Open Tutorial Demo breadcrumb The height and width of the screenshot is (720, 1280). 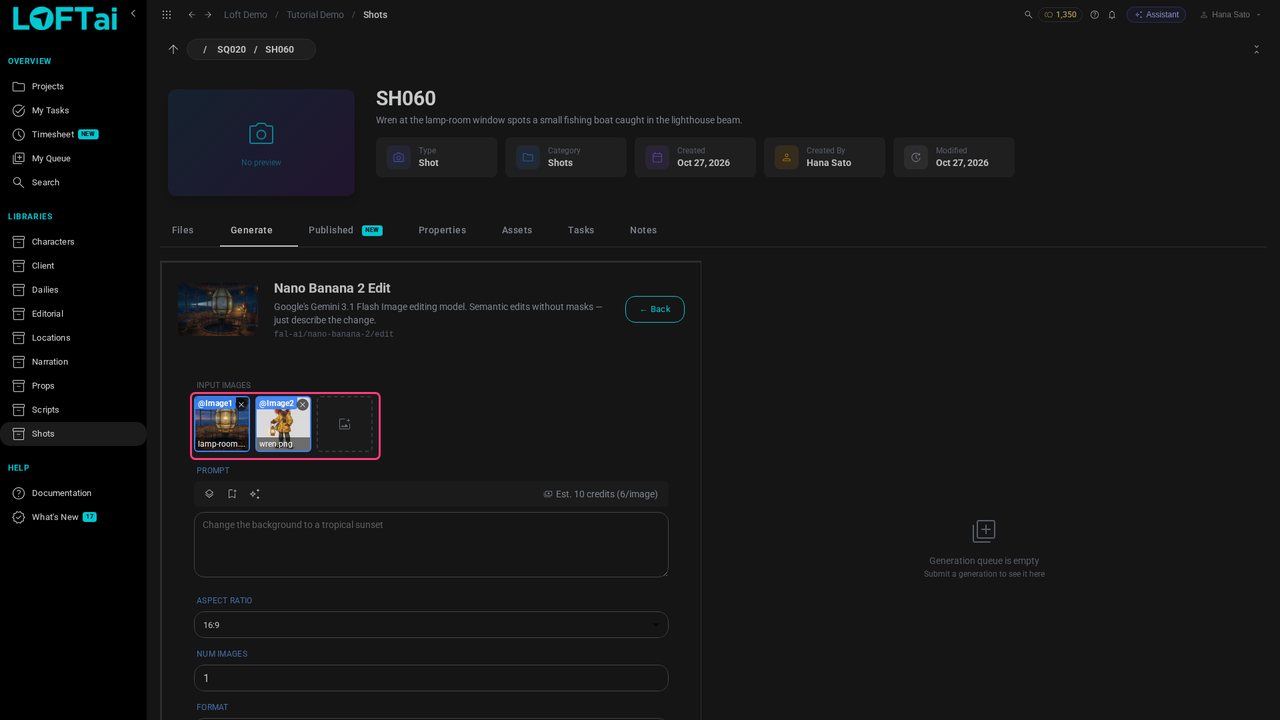pyautogui.click(x=315, y=15)
